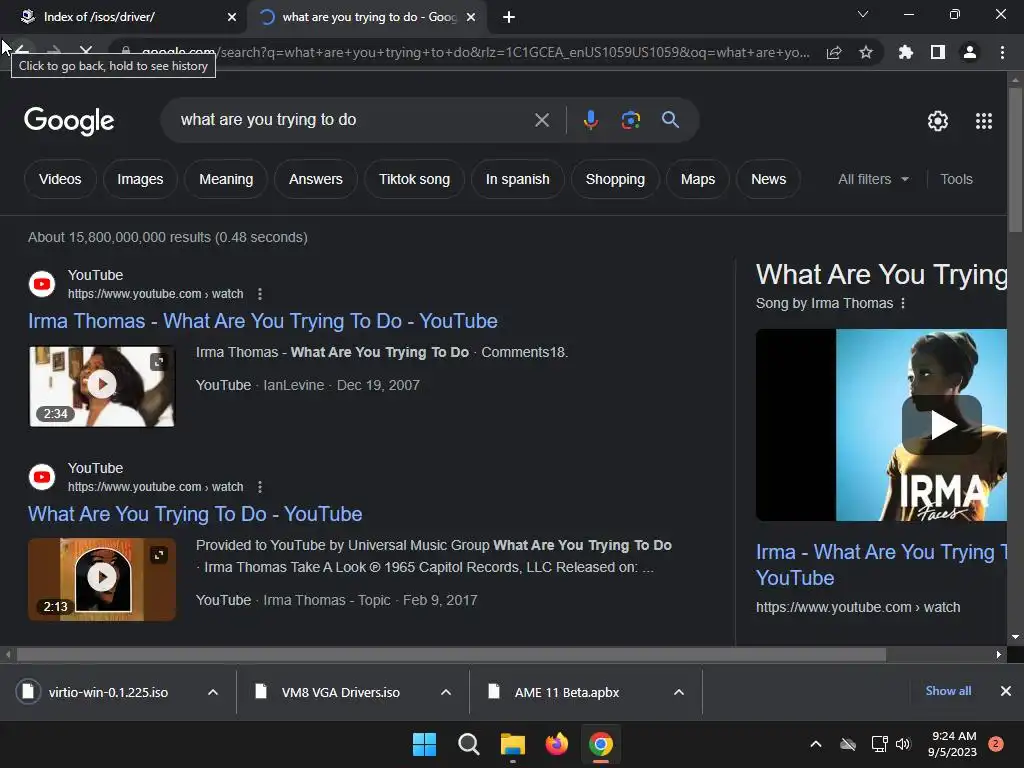Image resolution: width=1024 pixels, height=768 pixels.
Task: Open File Explorer from taskbar
Action: (513, 744)
